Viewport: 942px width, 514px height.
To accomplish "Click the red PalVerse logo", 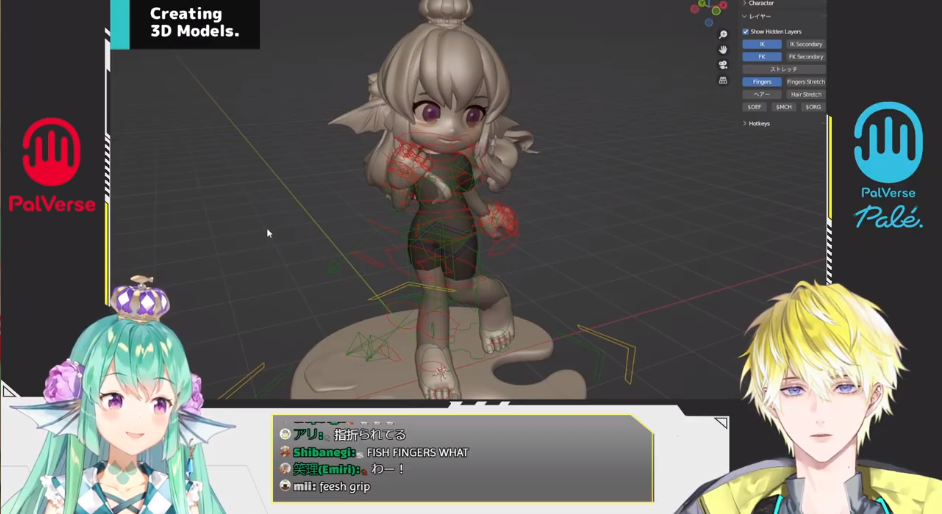I will 52,165.
